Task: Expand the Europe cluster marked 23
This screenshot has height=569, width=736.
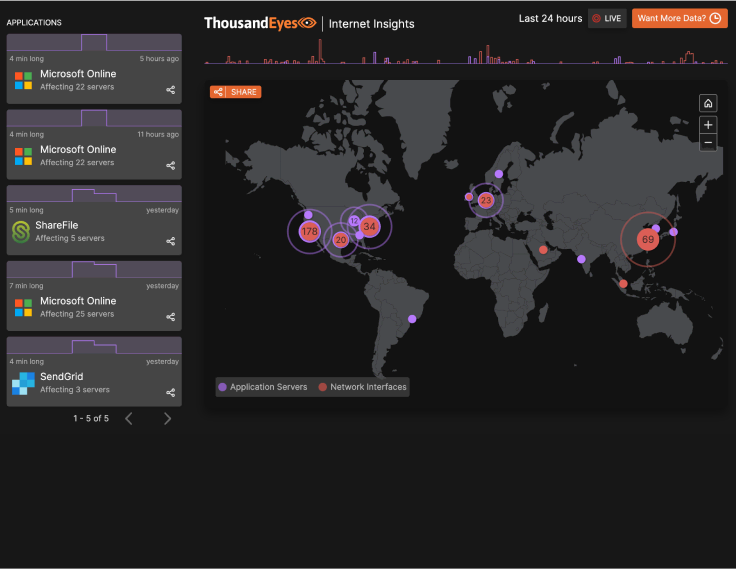Action: 486,200
